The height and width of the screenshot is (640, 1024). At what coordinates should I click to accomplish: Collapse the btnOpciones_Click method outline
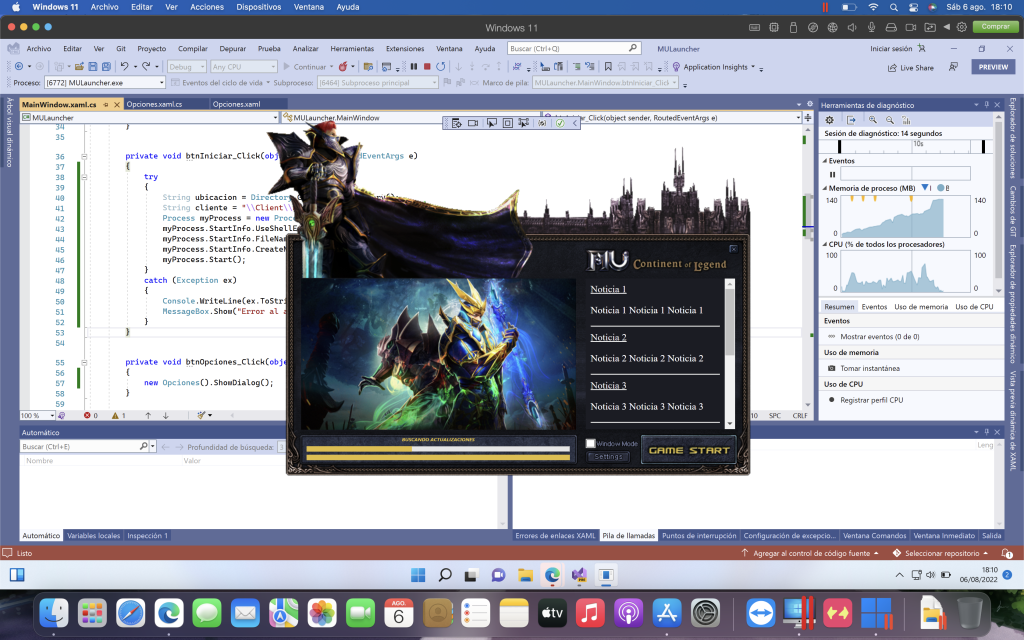pyautogui.click(x=84, y=362)
